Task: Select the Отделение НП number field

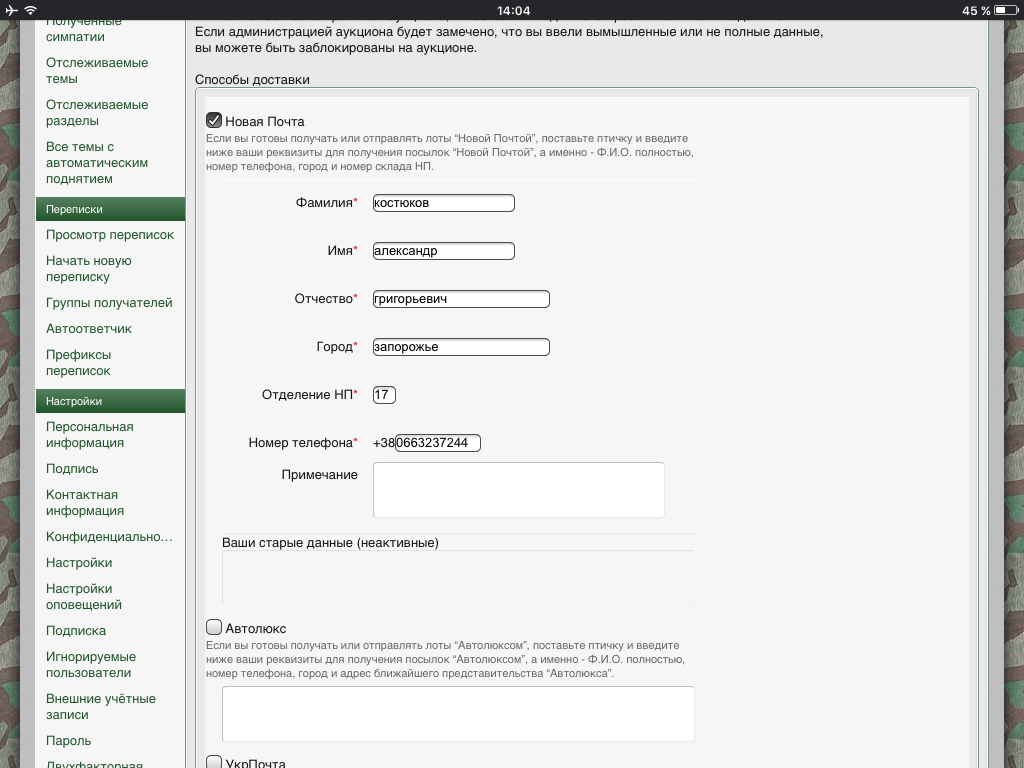Action: coord(384,395)
